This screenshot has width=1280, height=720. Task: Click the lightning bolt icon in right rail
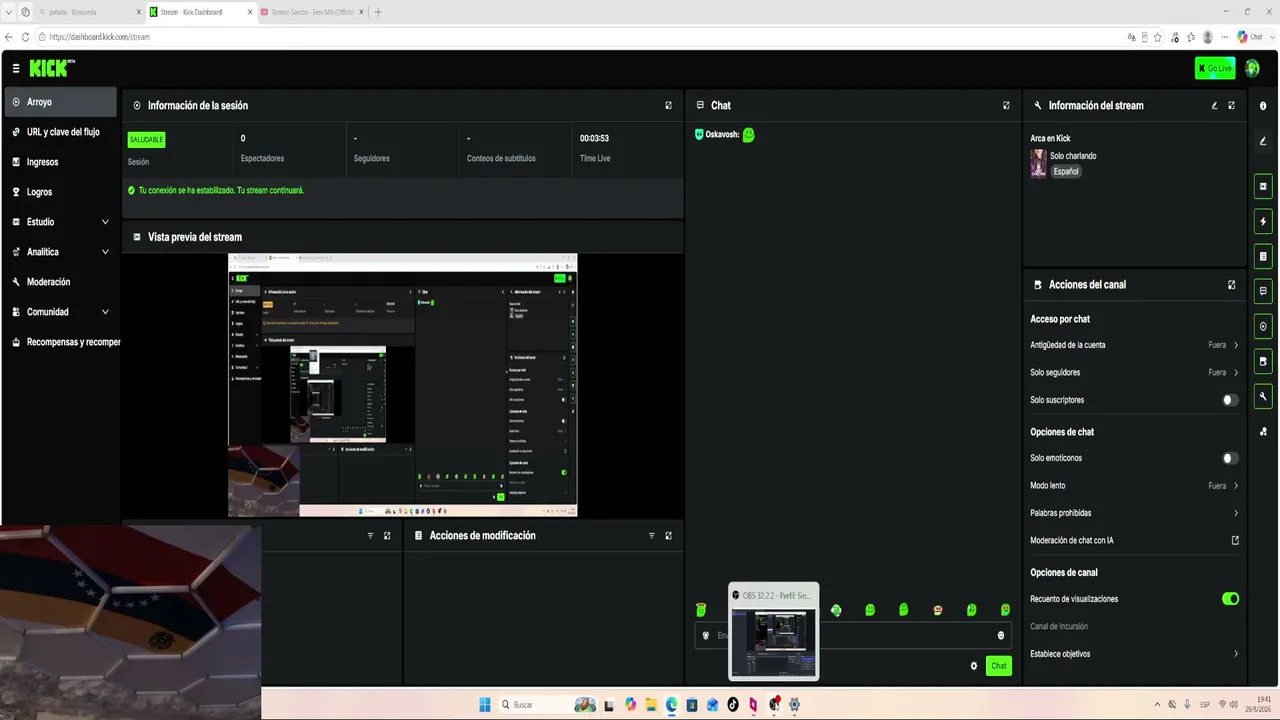[x=1263, y=221]
